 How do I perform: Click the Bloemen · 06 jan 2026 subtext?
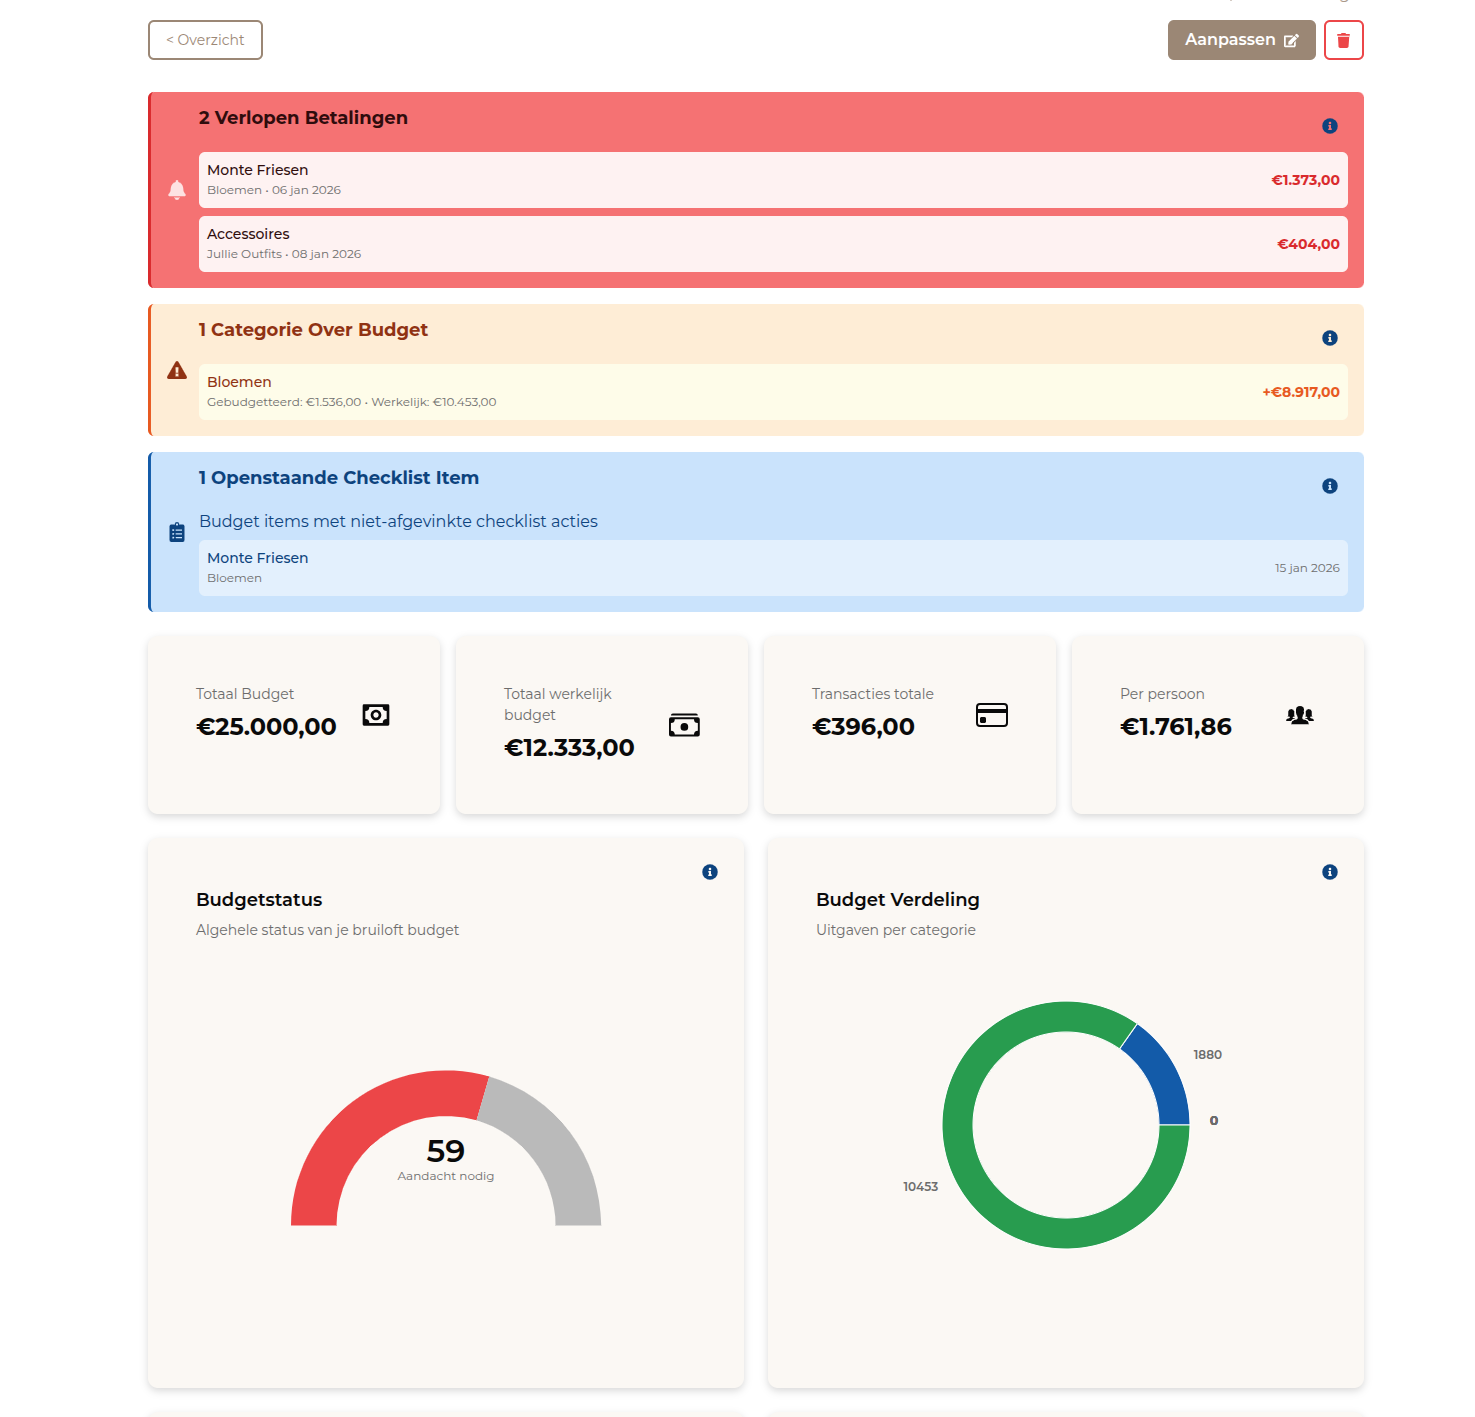pos(274,190)
